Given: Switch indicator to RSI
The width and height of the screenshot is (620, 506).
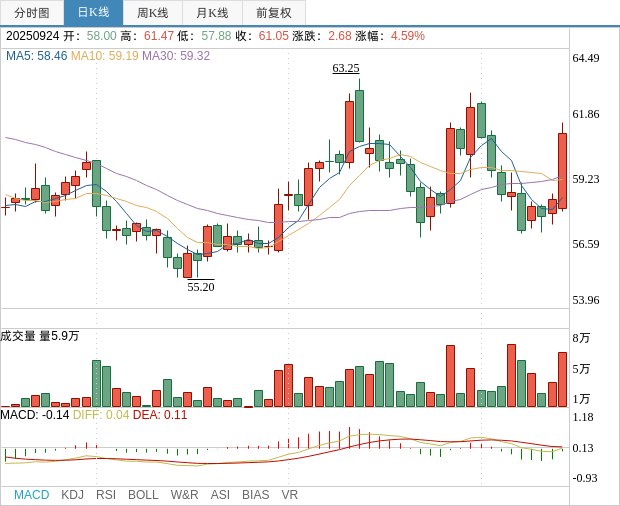Looking at the screenshot, I should pos(106,495).
